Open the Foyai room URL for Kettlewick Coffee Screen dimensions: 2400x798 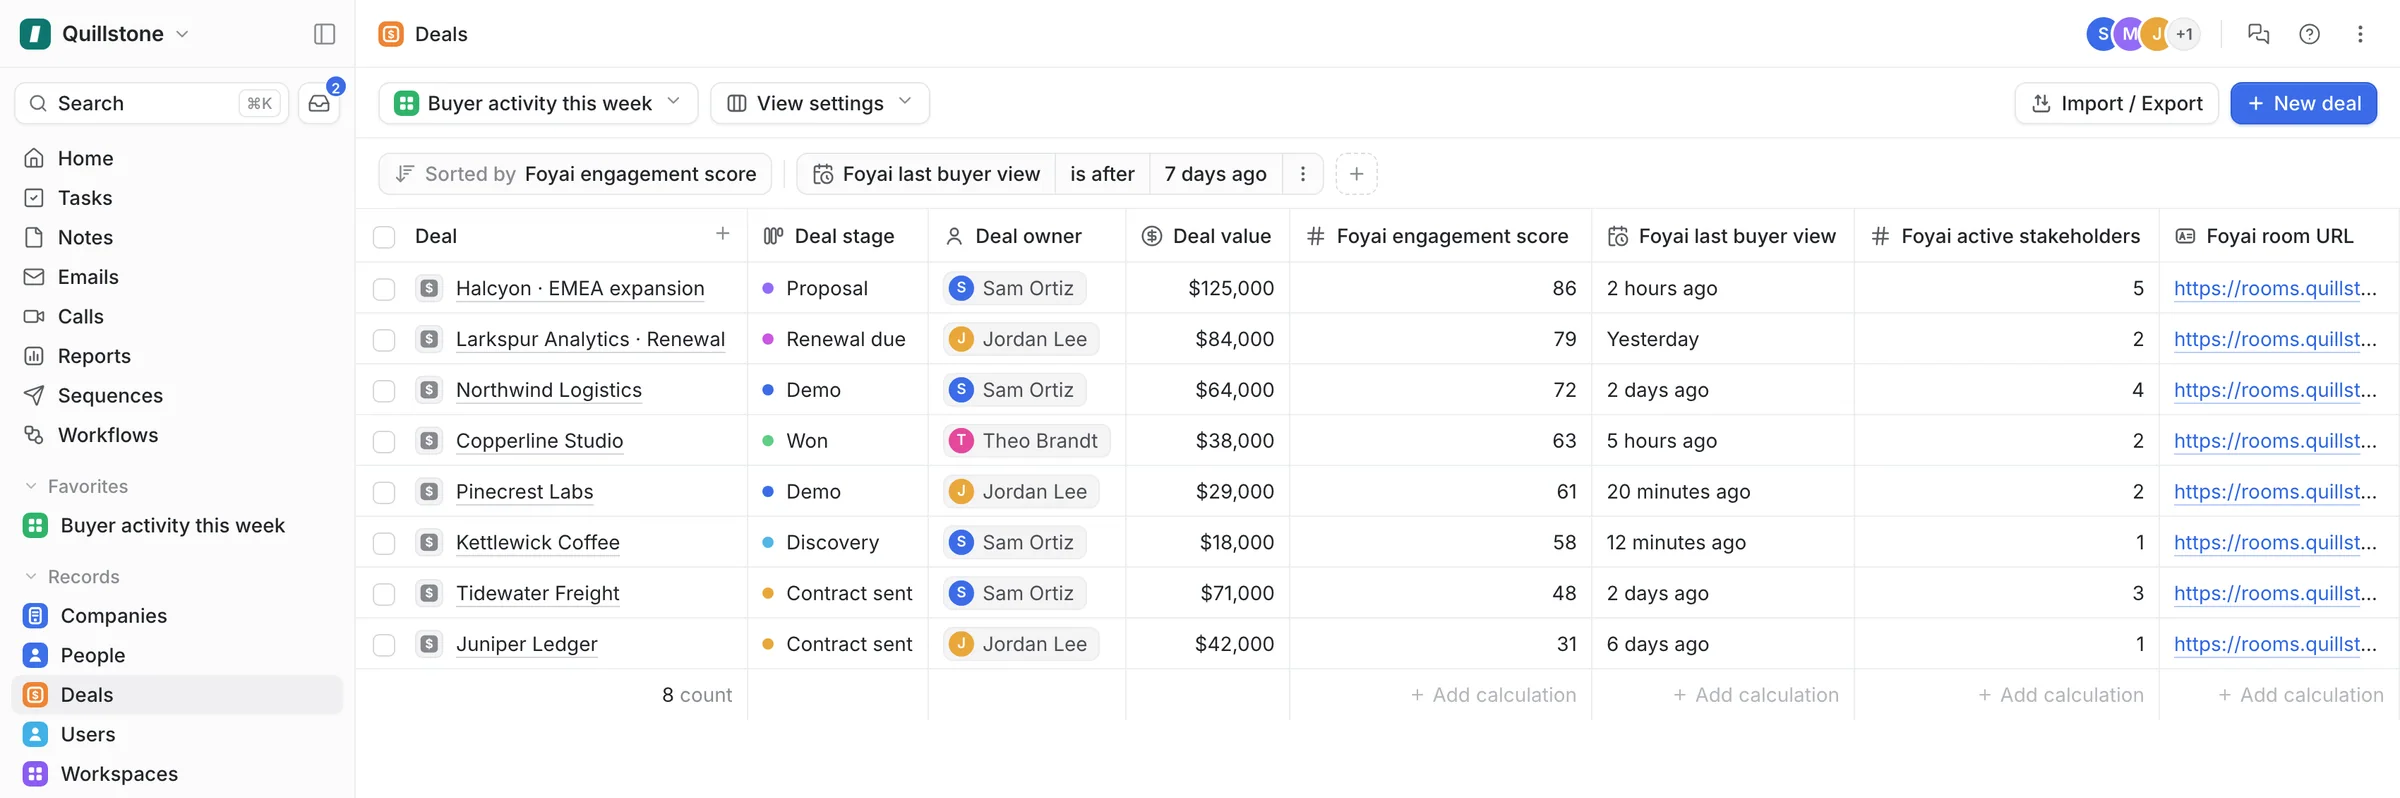pyautogui.click(x=2275, y=542)
